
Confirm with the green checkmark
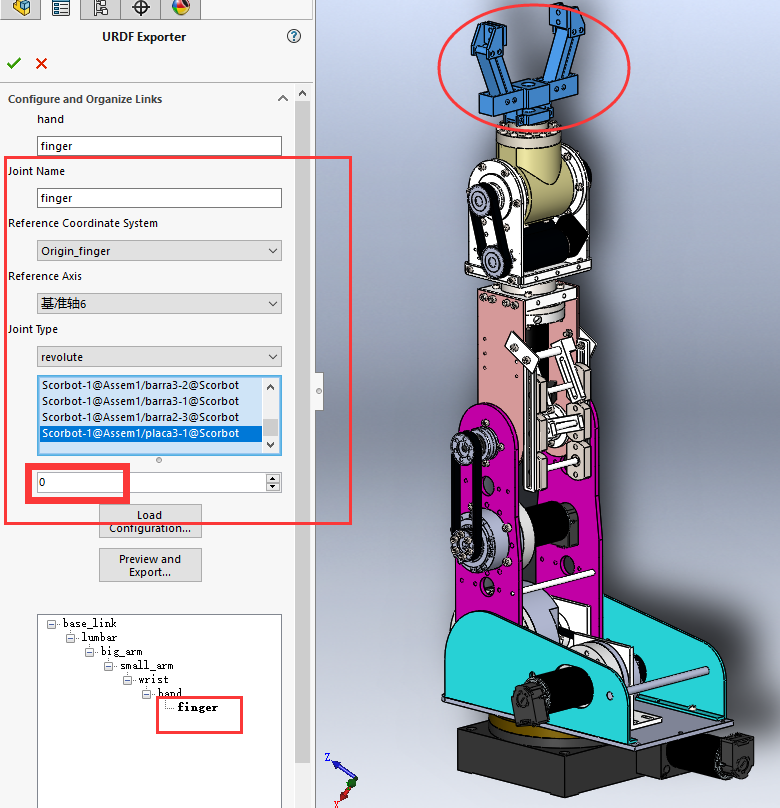(14, 63)
